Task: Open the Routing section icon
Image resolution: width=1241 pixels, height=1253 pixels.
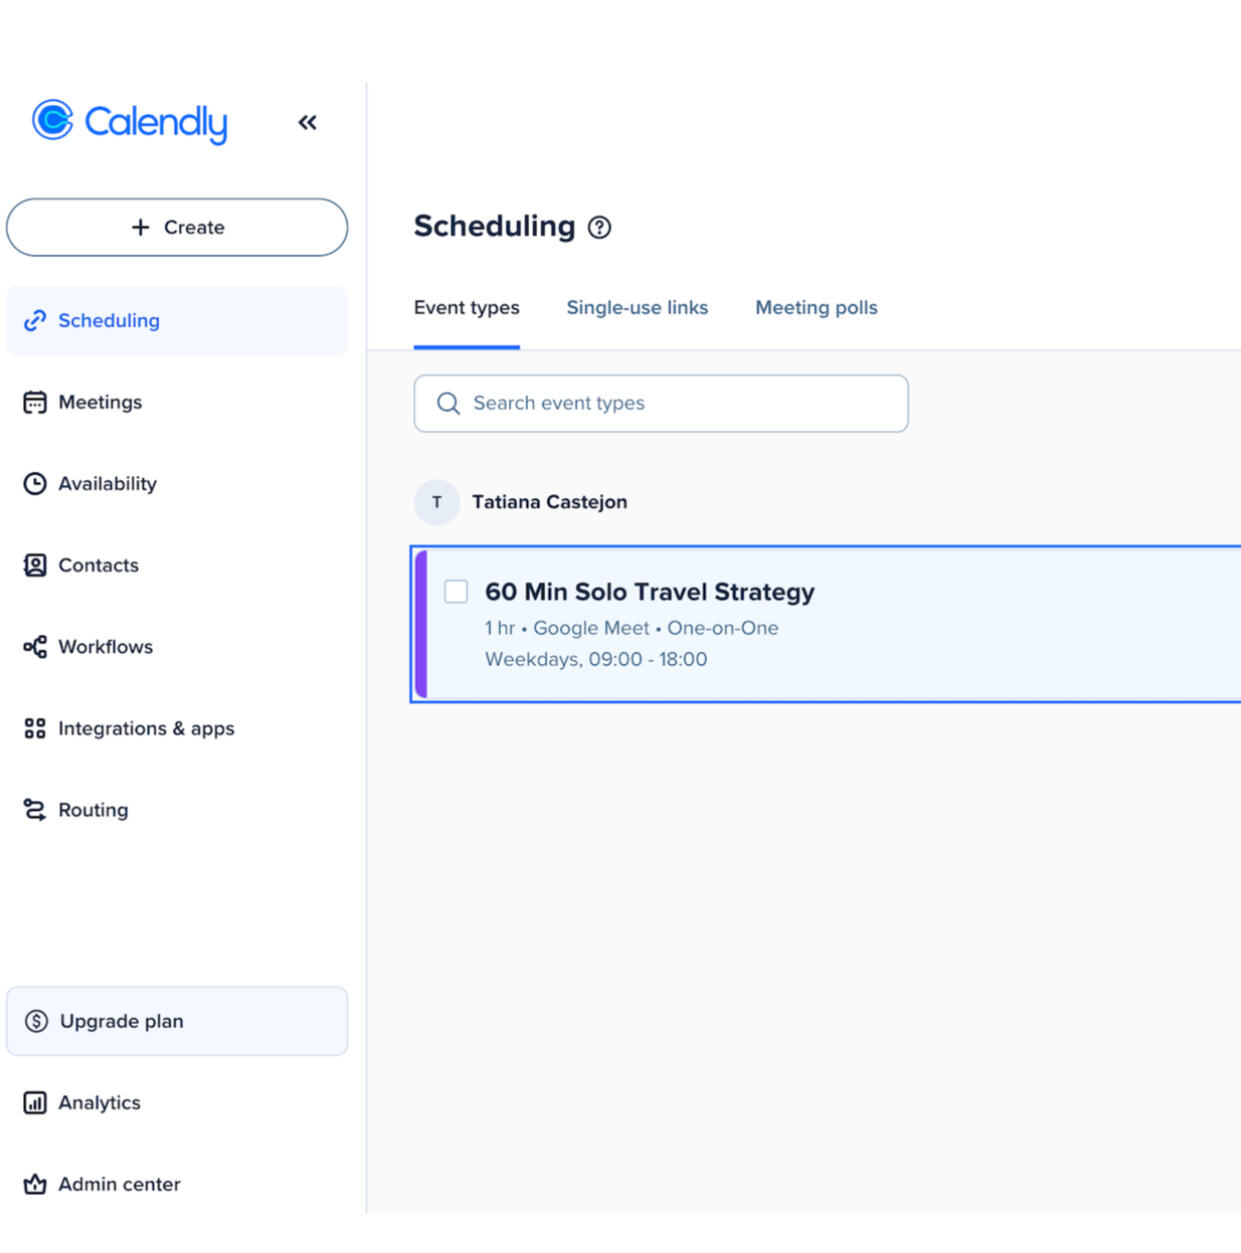Action: tap(35, 810)
